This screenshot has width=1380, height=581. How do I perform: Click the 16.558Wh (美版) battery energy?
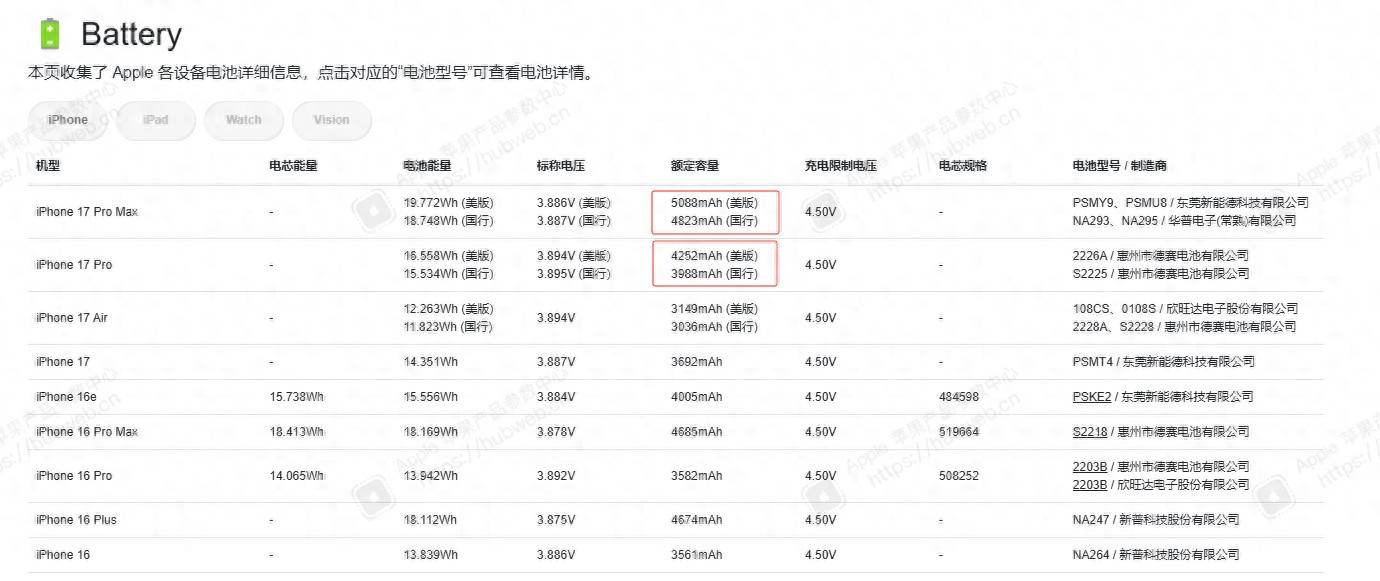click(448, 256)
